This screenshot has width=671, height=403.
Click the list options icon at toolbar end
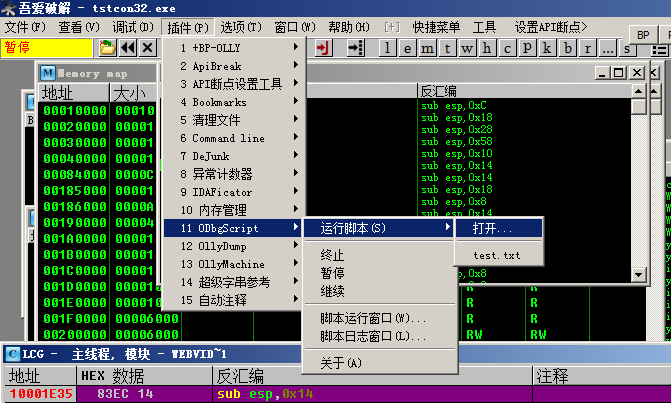point(659,48)
